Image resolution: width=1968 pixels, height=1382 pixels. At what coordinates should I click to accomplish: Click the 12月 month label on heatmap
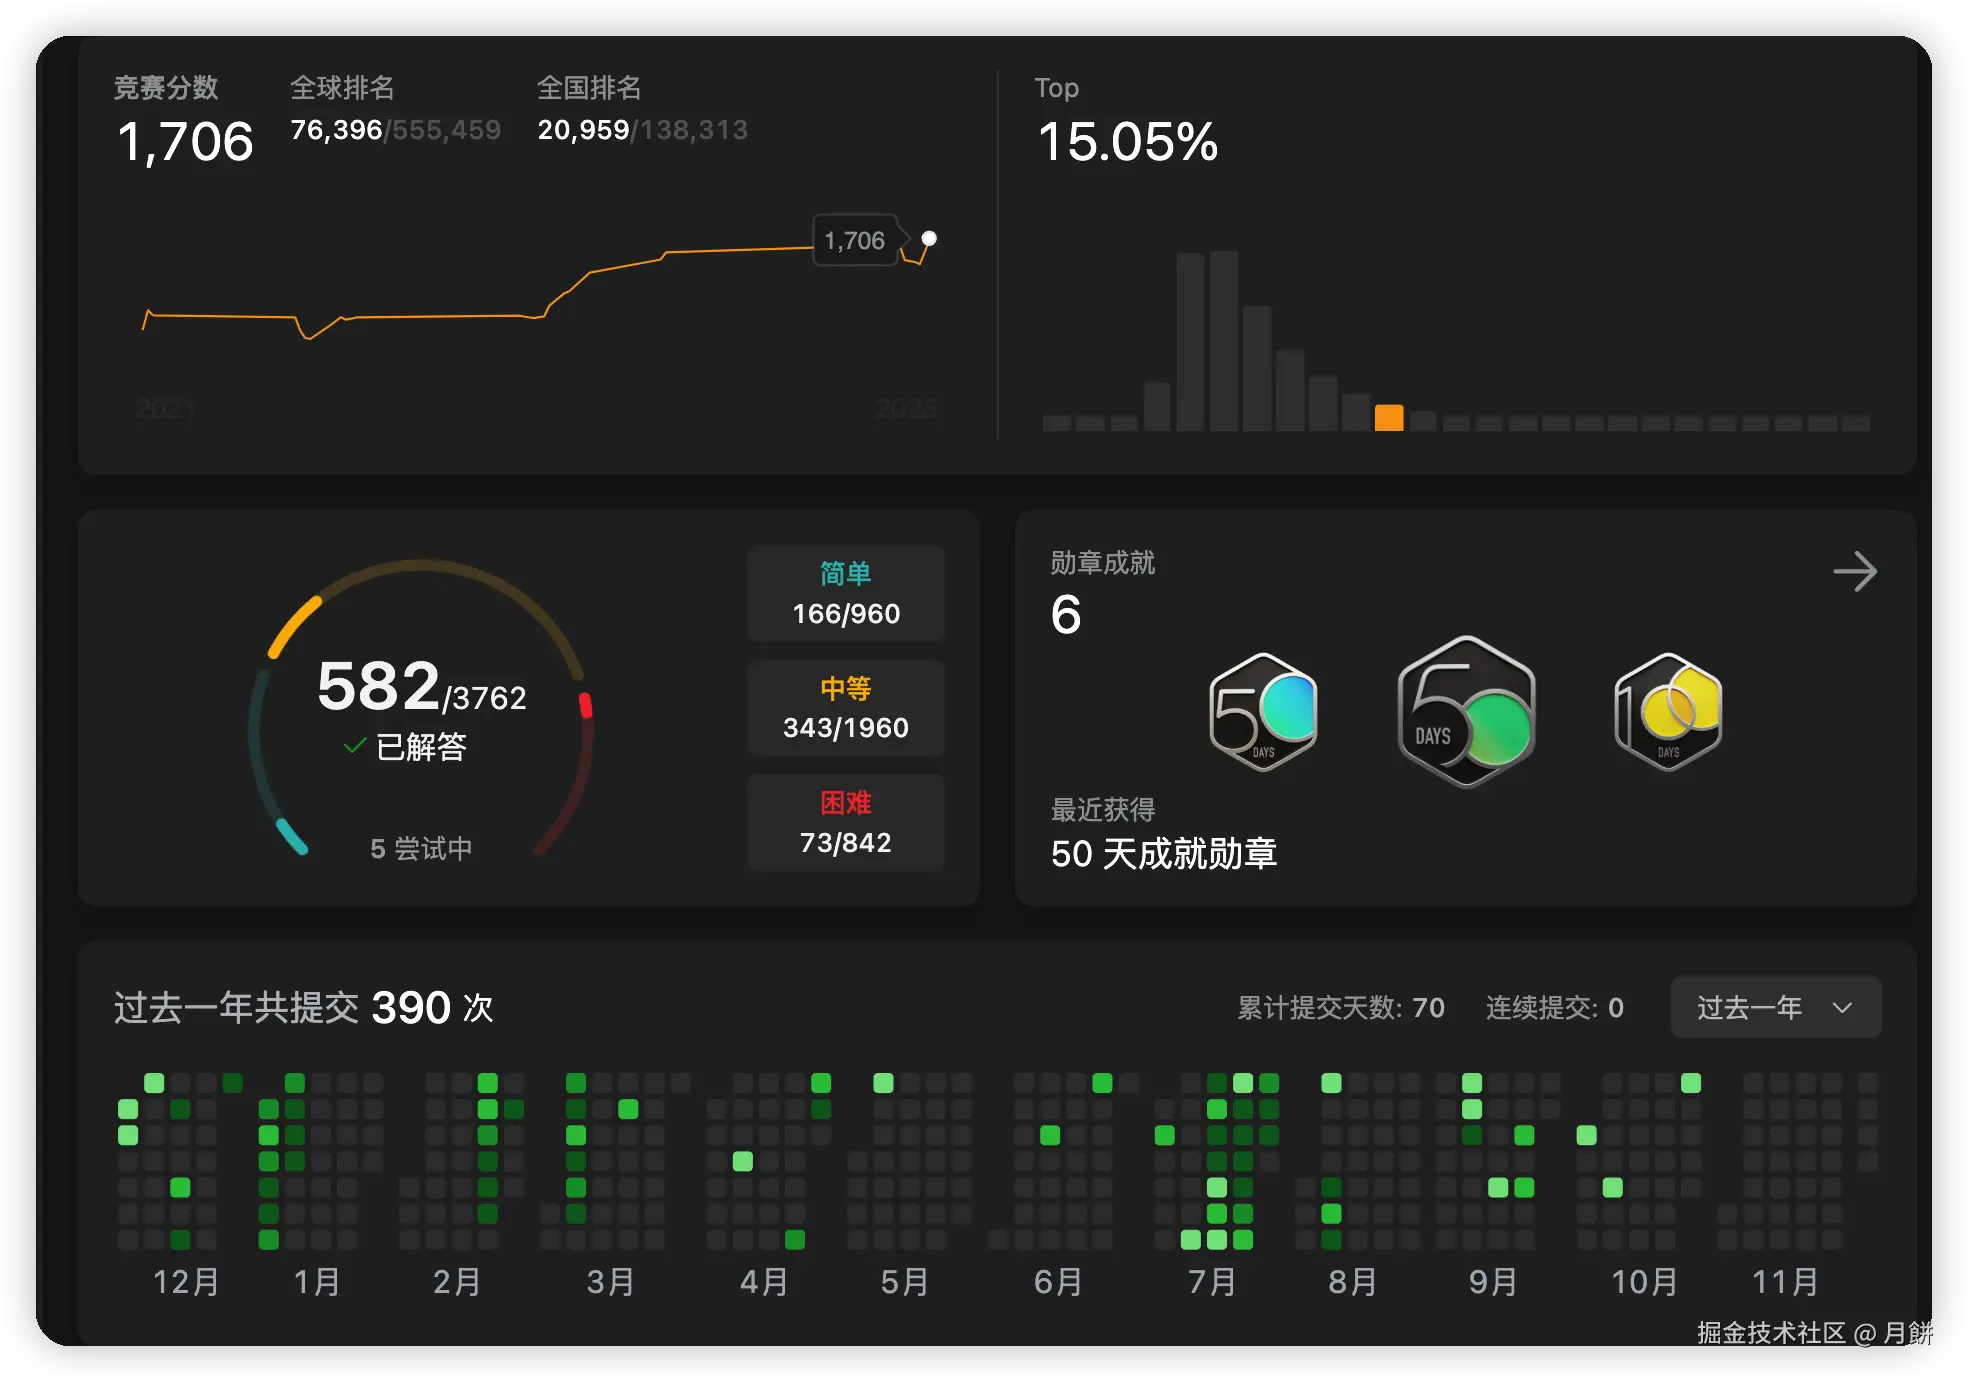186,1281
